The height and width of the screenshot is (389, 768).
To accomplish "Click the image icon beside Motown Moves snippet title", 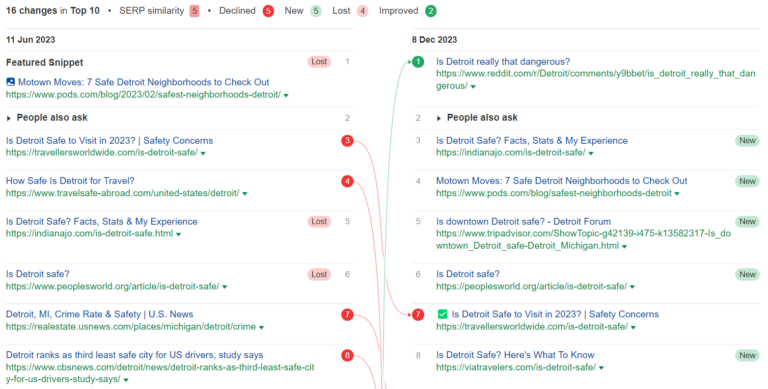I will pos(10,82).
